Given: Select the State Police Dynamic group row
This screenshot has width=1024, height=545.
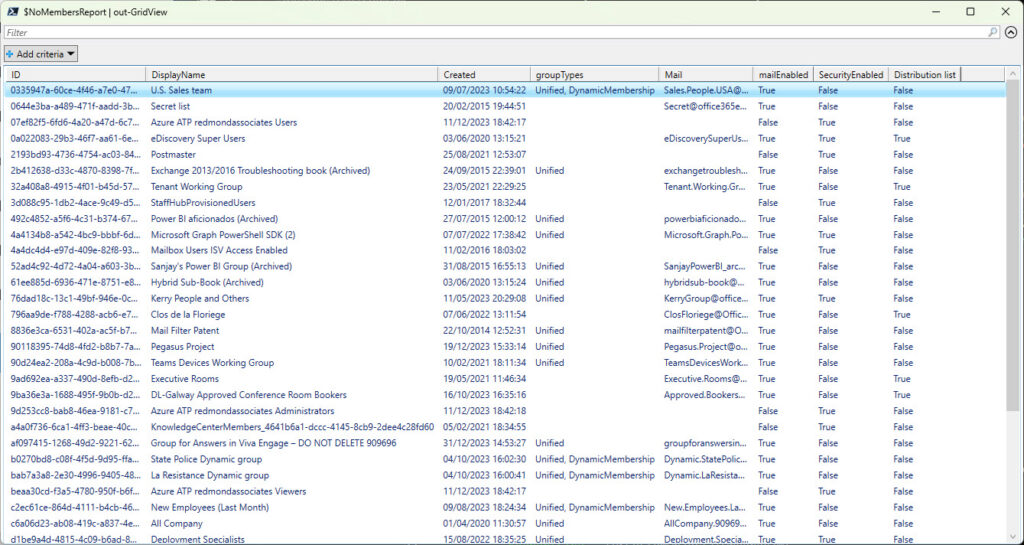Looking at the screenshot, I should coord(505,459).
